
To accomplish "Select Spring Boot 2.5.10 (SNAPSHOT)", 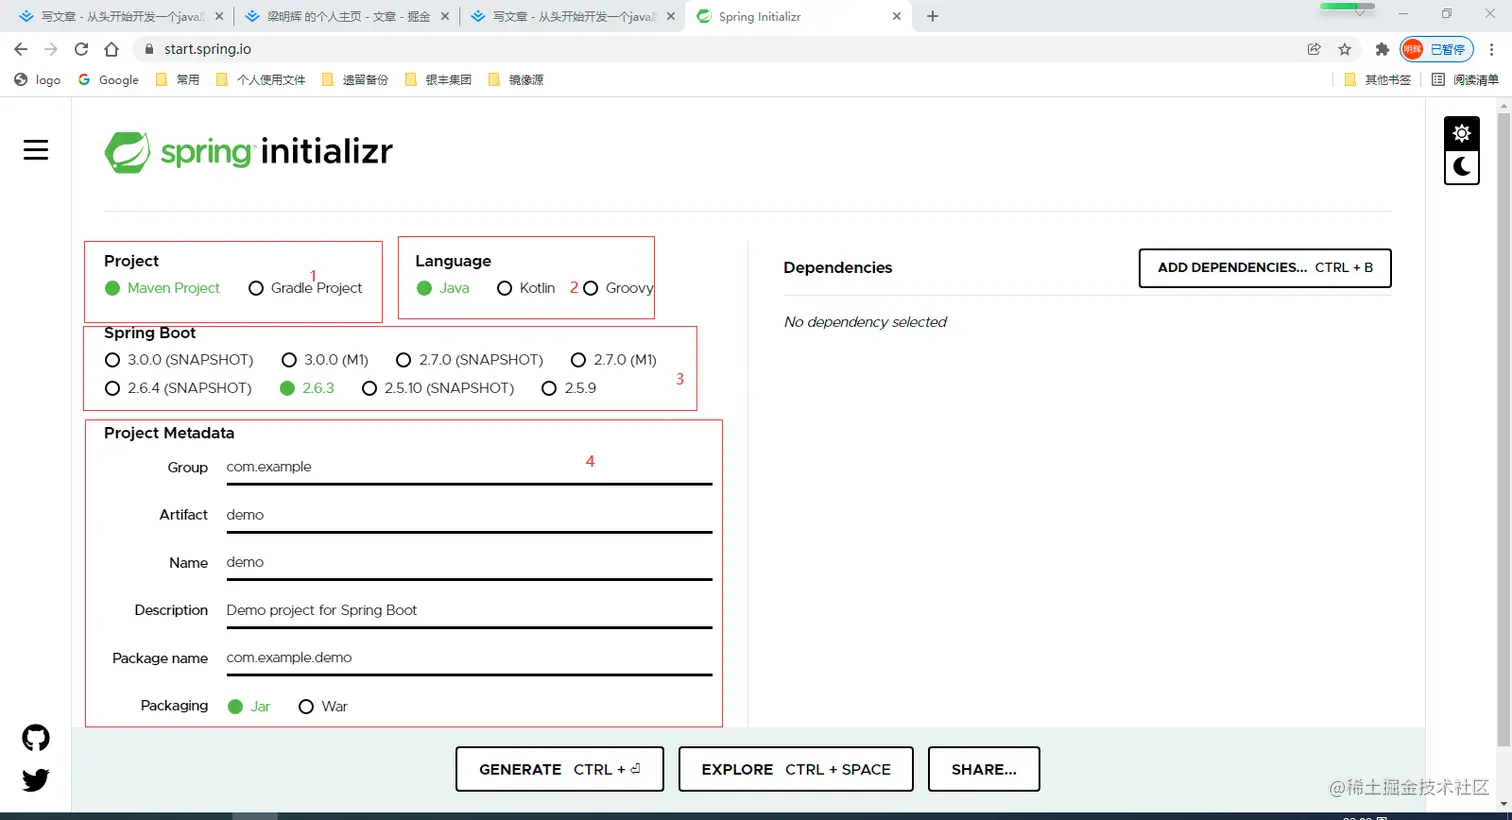I will click(x=438, y=388).
